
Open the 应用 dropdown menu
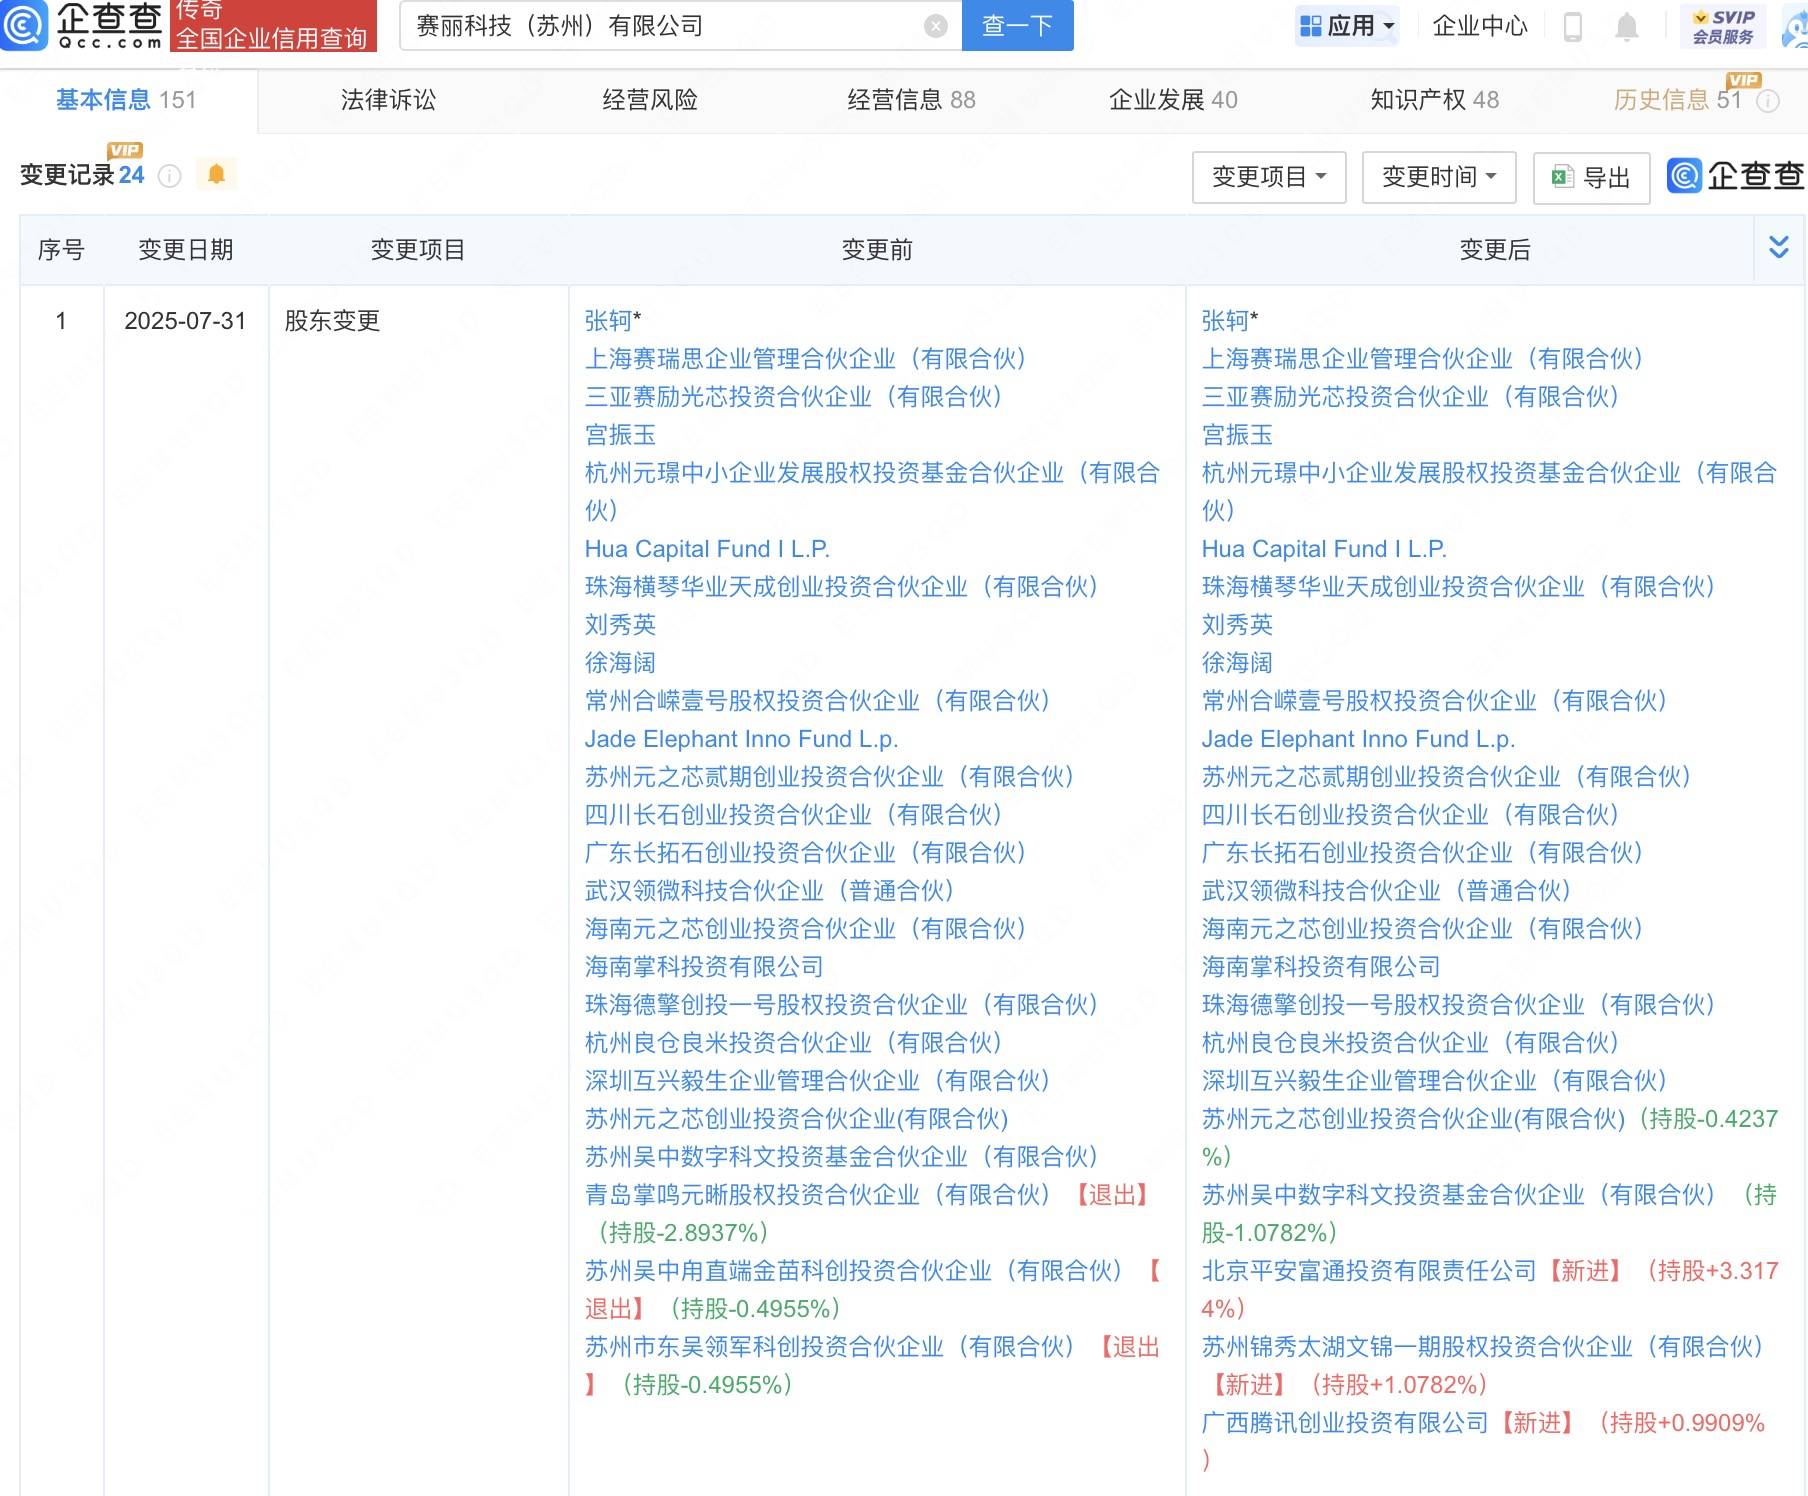1347,26
